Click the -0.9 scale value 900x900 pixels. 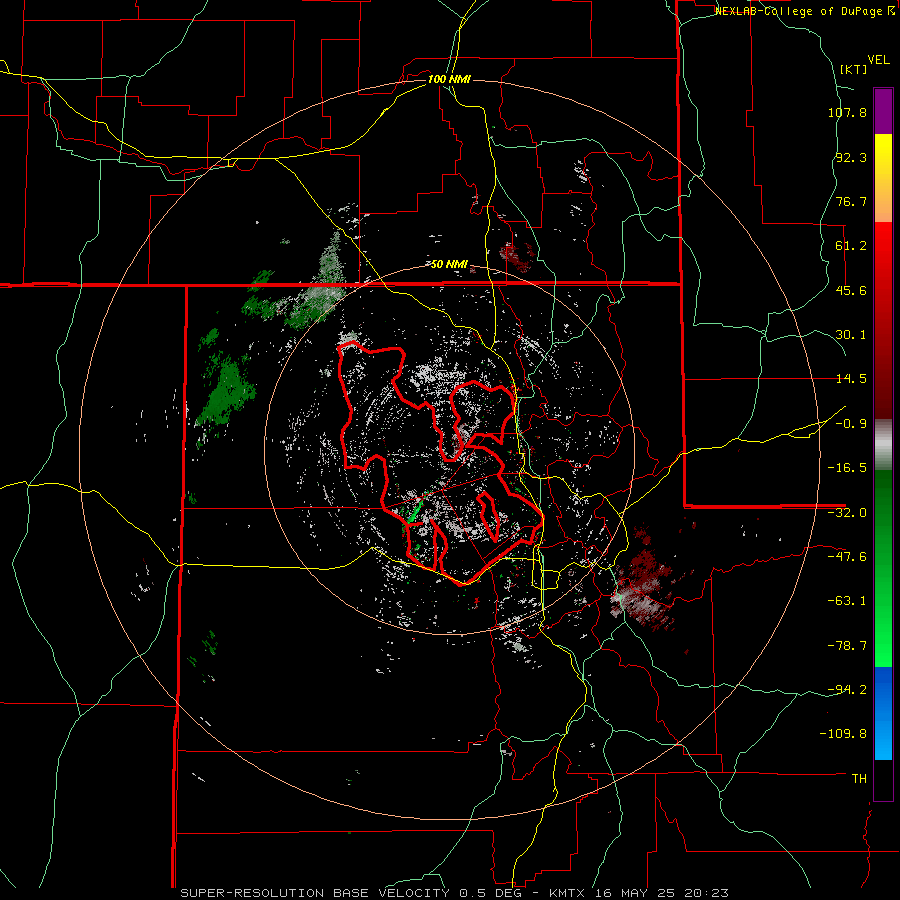click(851, 424)
